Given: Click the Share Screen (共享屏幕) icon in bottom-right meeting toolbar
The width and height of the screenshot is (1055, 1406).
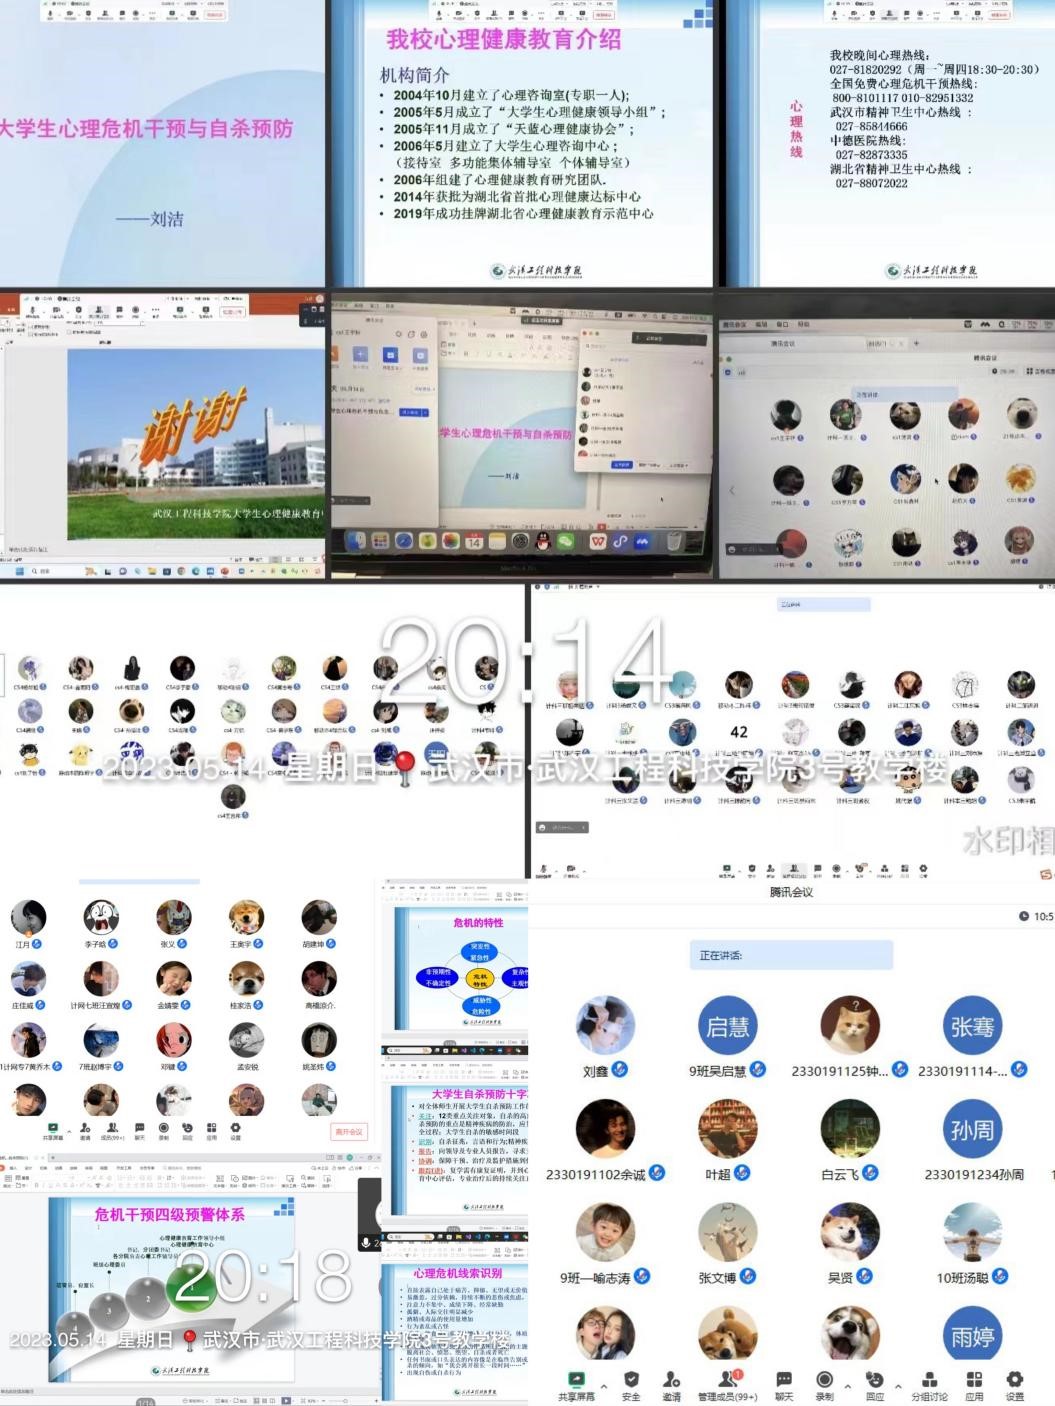Looking at the screenshot, I should tap(575, 1381).
